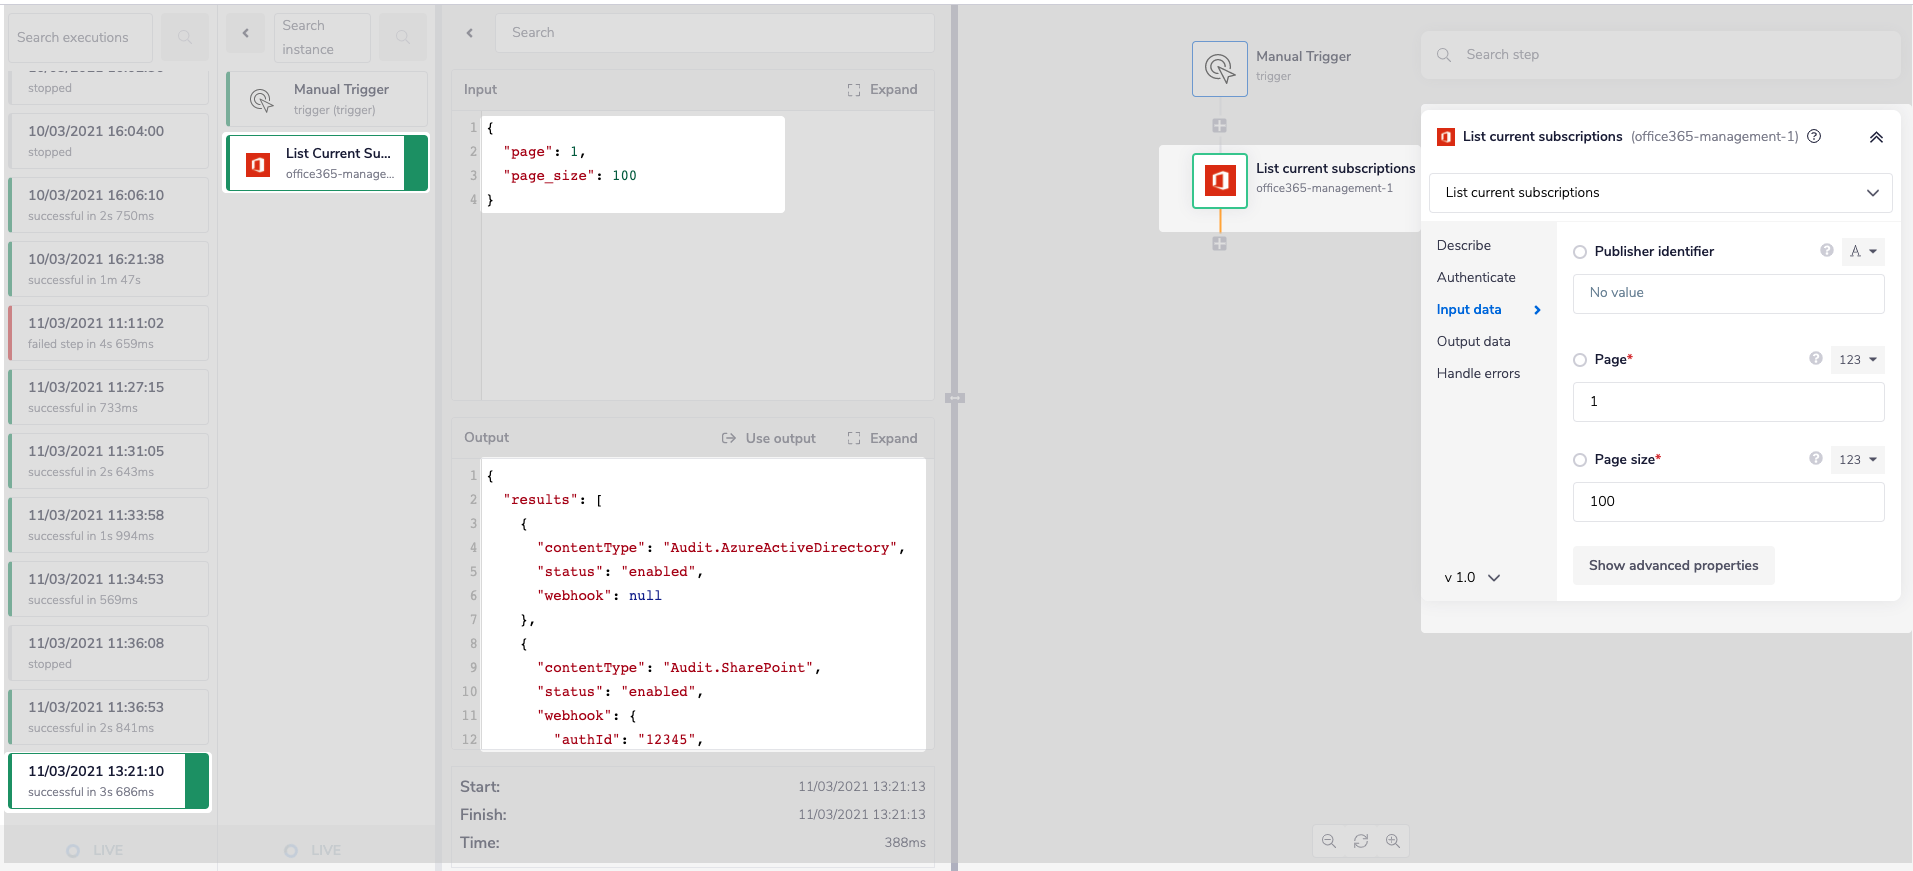Click Show advanced properties button
The image size is (1913, 871).
[1673, 566]
